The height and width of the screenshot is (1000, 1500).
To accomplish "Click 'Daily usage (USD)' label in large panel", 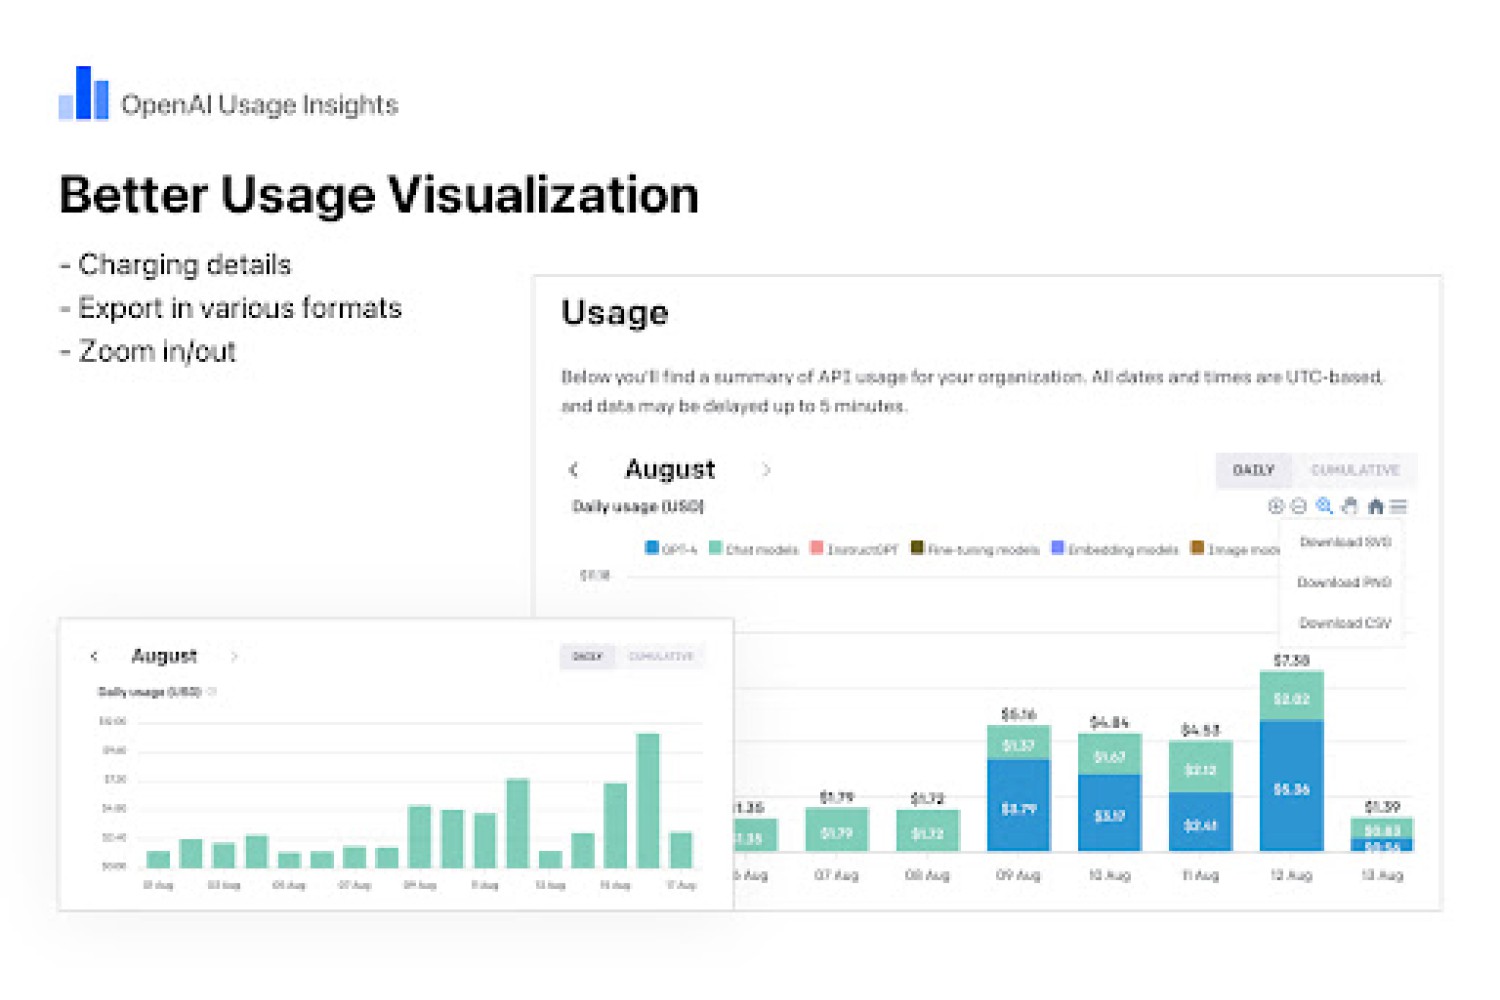I will point(638,506).
